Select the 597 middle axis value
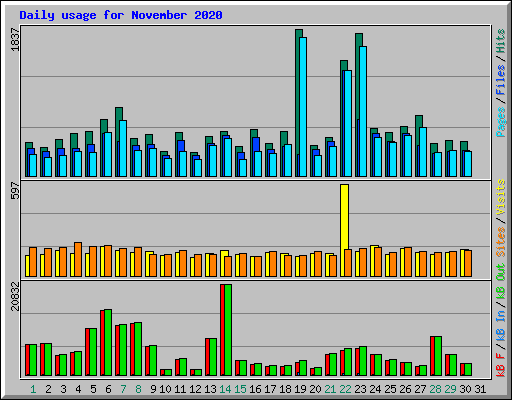 tap(15, 190)
